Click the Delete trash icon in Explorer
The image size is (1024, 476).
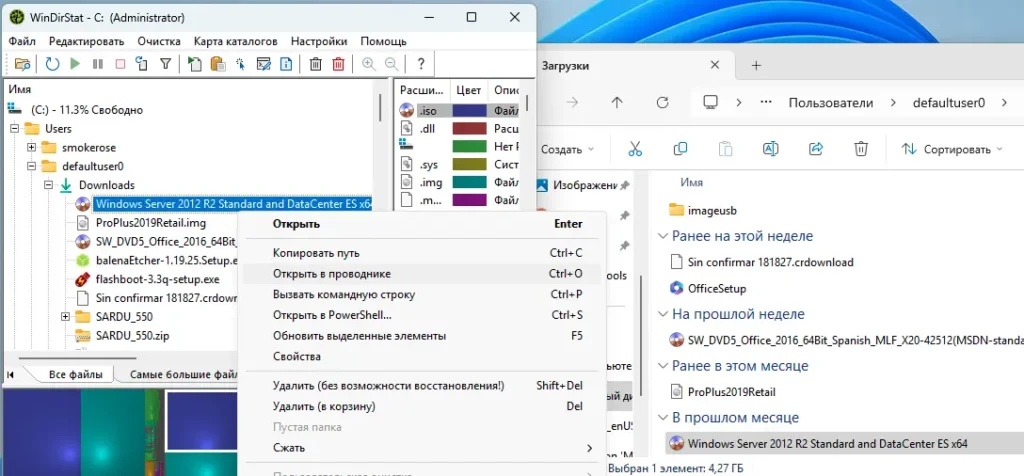pos(861,149)
